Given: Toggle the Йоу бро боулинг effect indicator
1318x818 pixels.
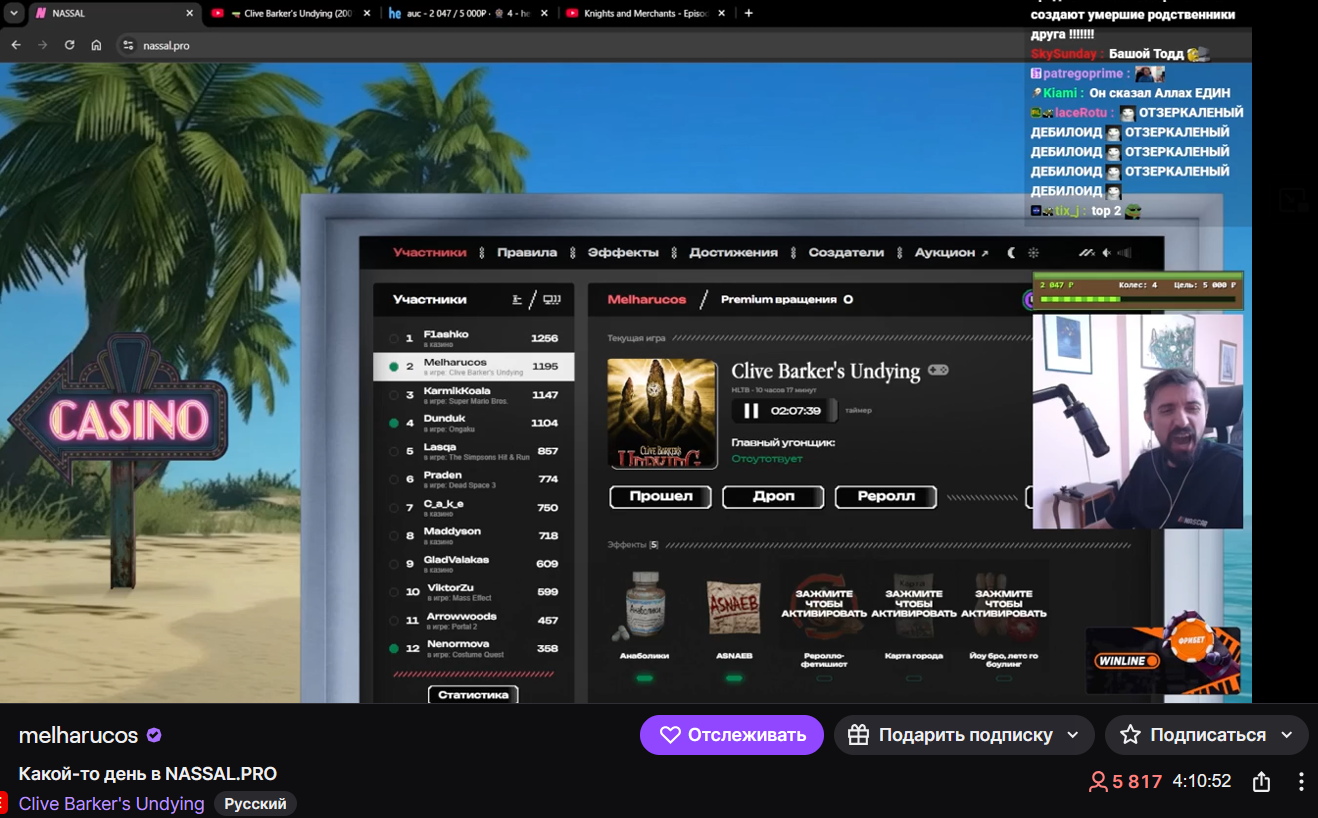Looking at the screenshot, I should click(x=1004, y=678).
